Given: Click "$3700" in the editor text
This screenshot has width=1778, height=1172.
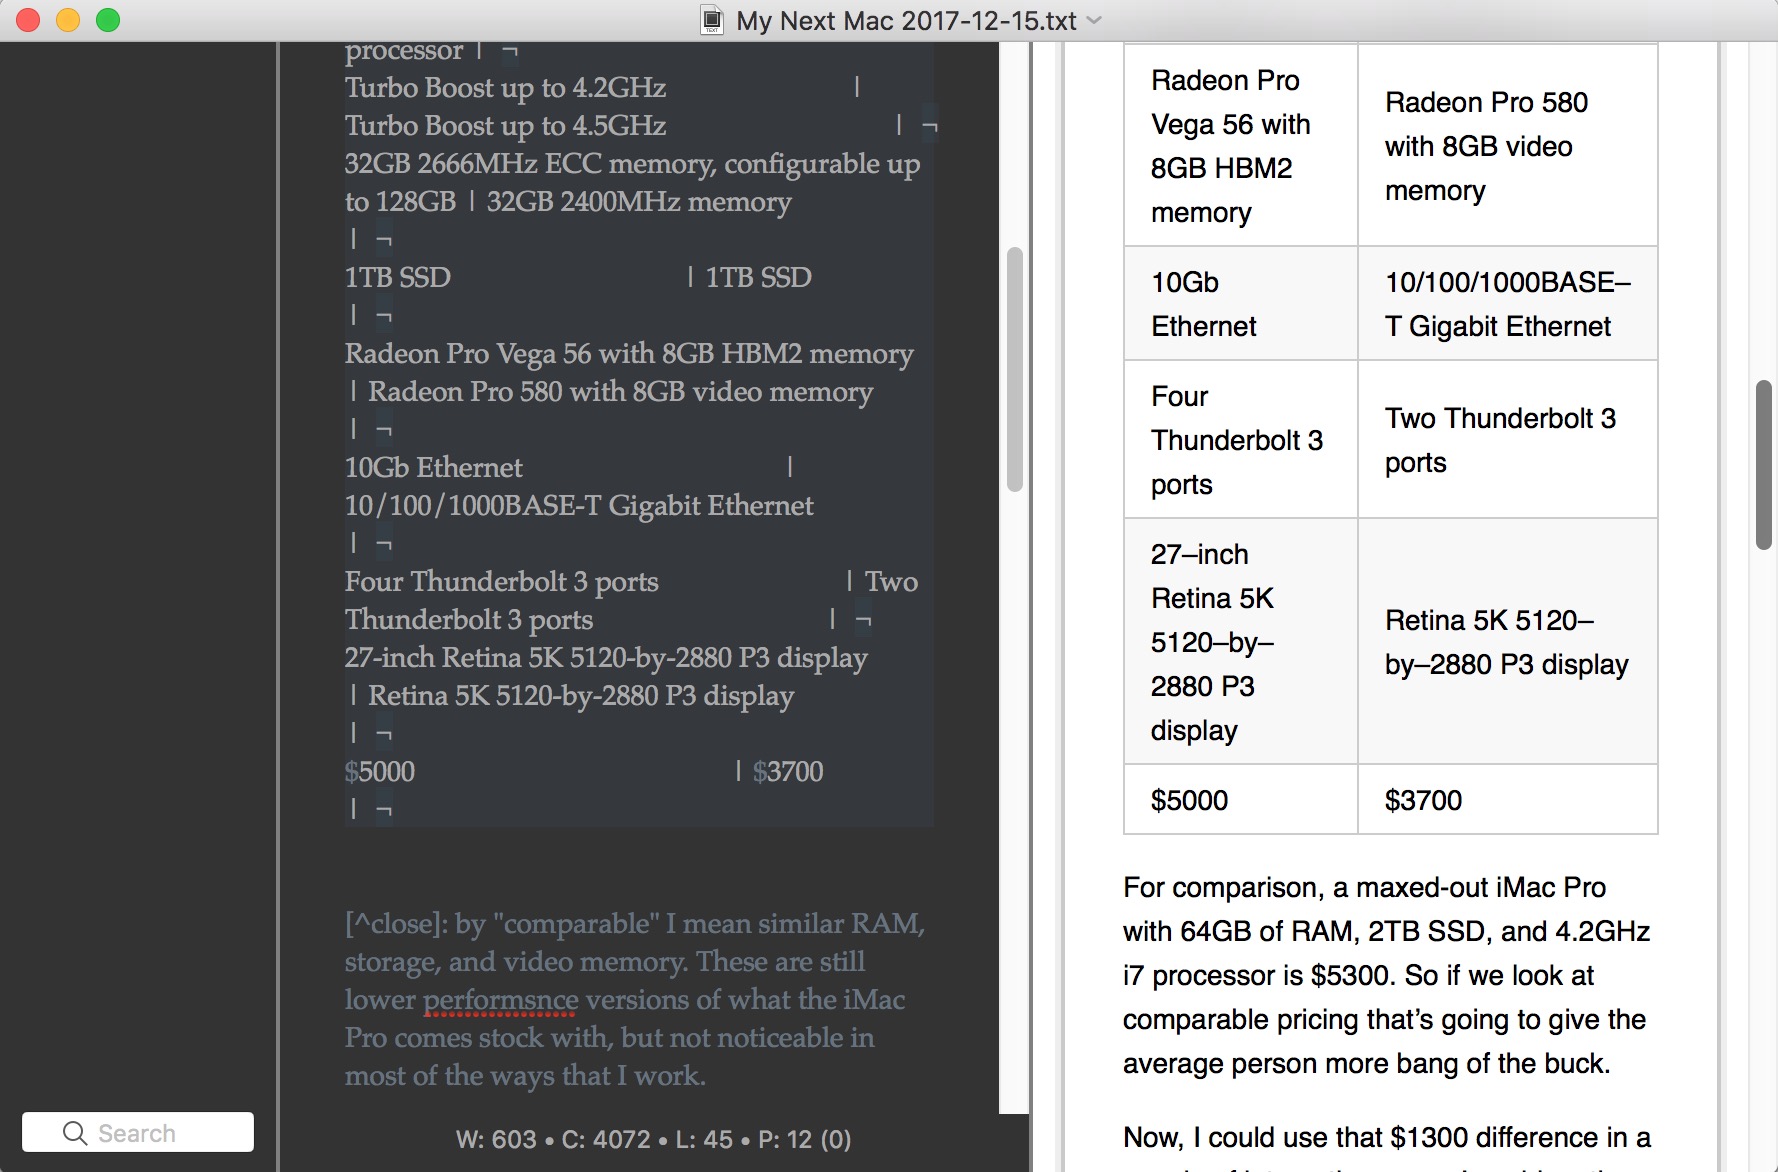Looking at the screenshot, I should point(788,771).
